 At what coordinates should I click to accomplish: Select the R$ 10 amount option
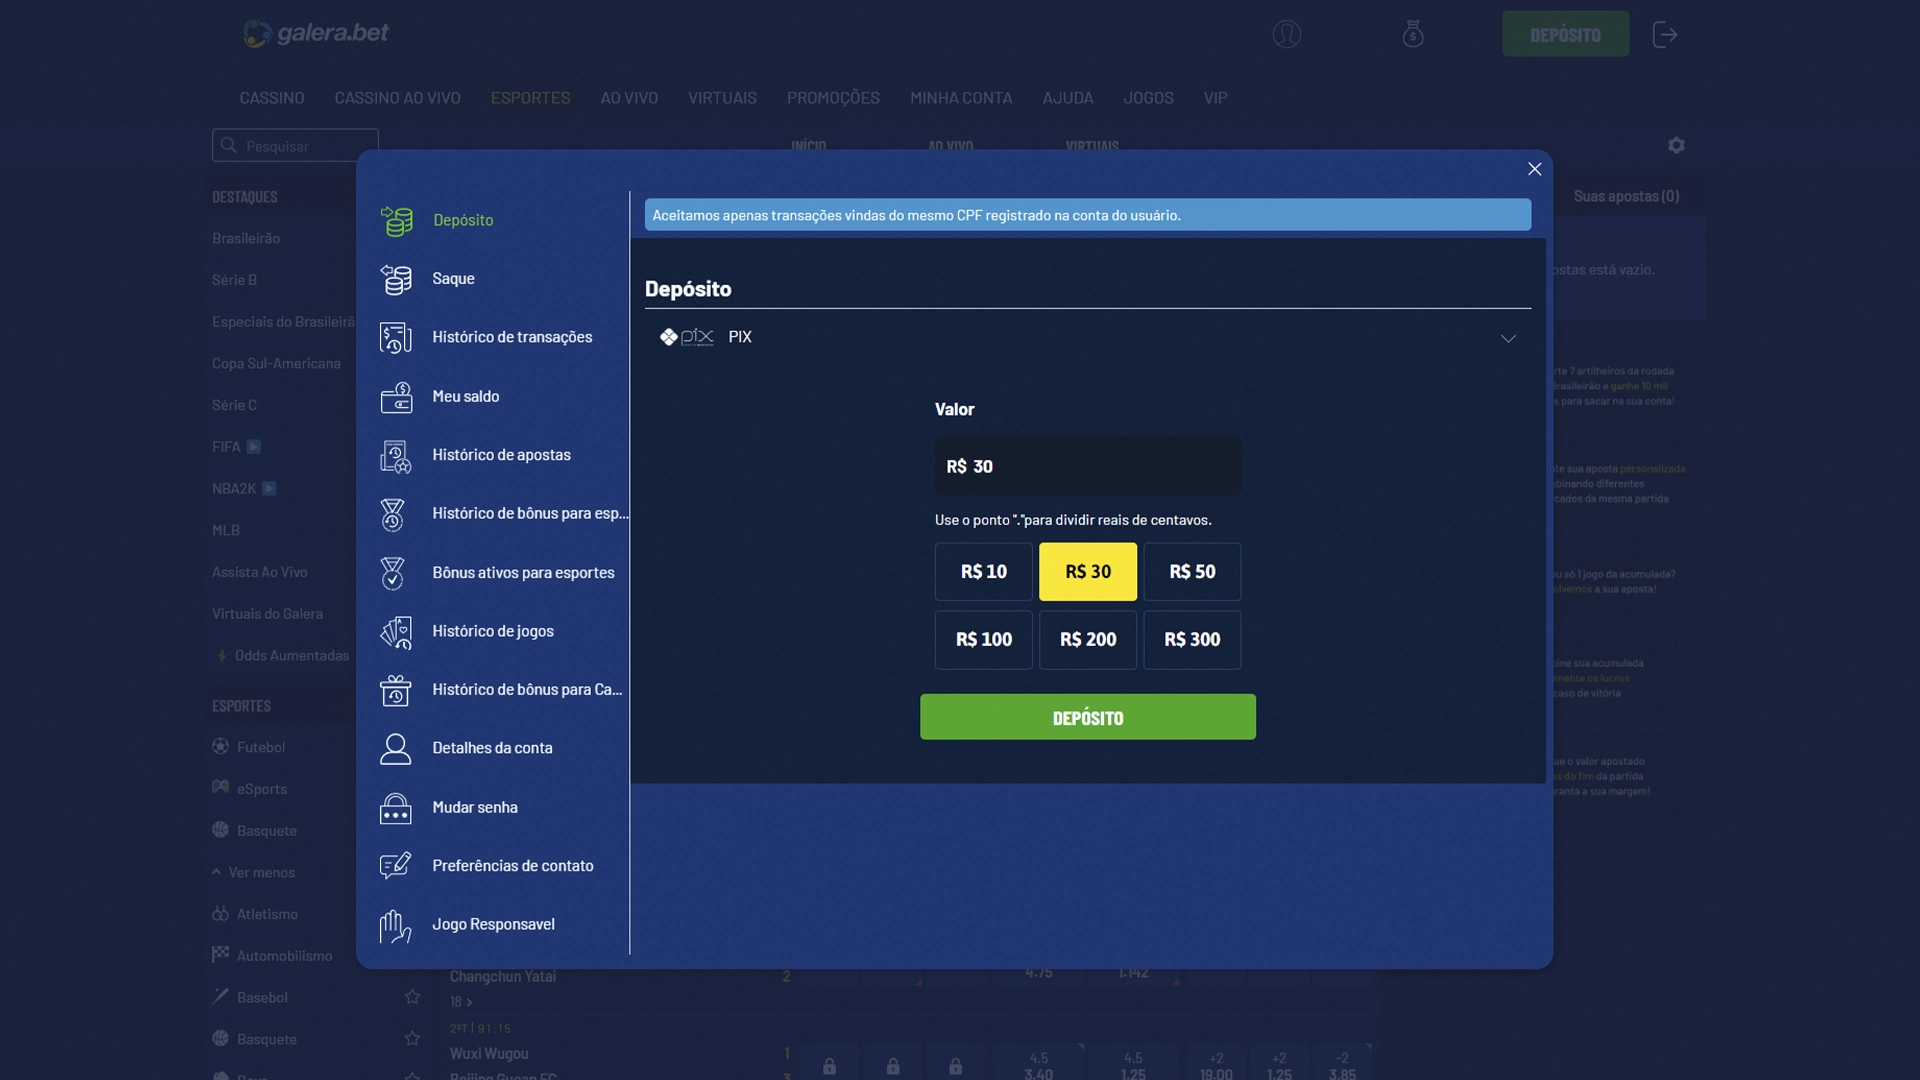(x=984, y=572)
